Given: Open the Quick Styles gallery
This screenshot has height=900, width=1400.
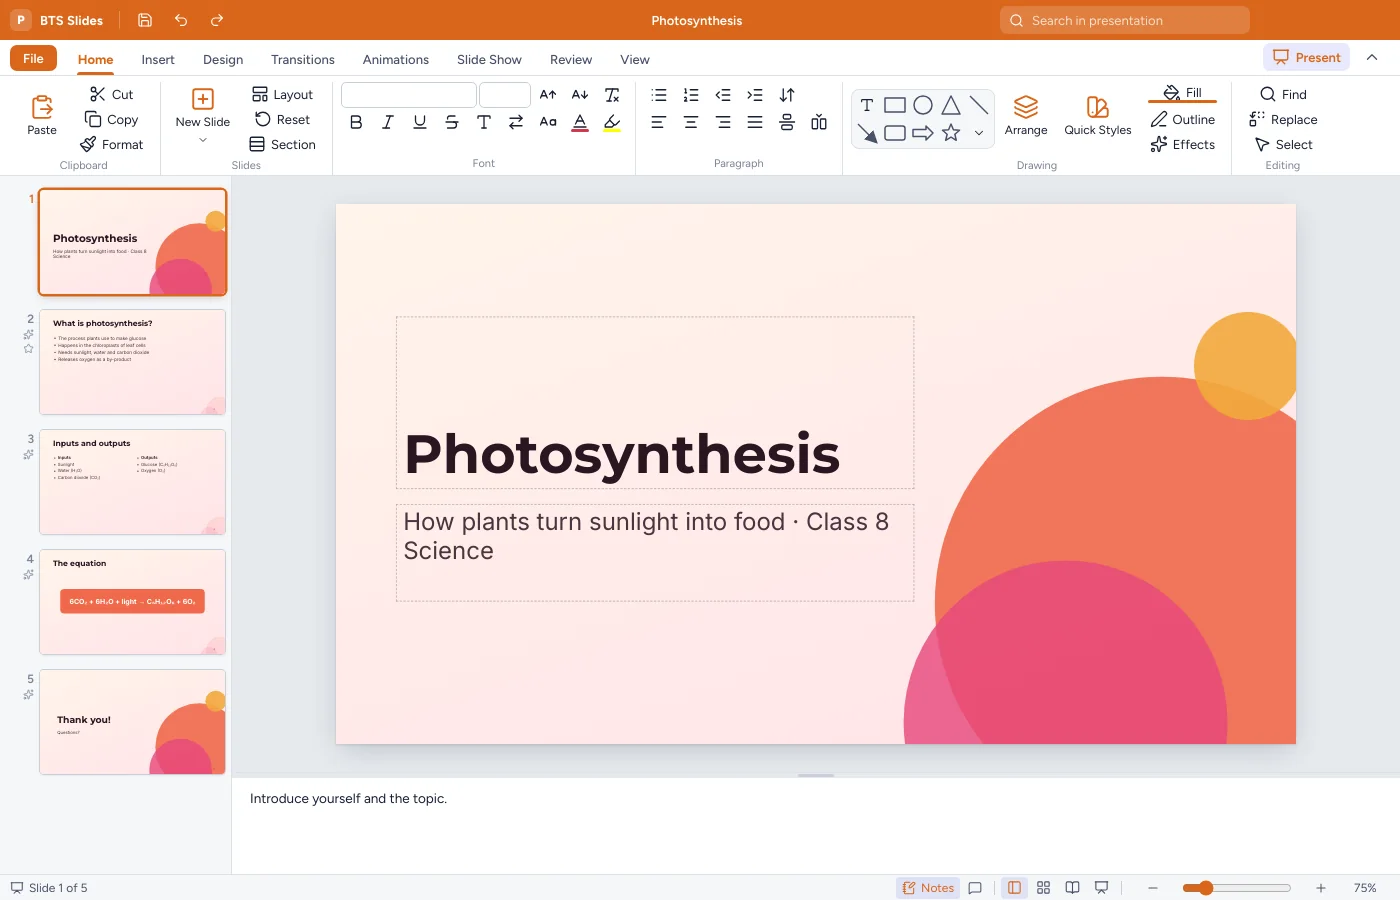Looking at the screenshot, I should click(x=1098, y=116).
